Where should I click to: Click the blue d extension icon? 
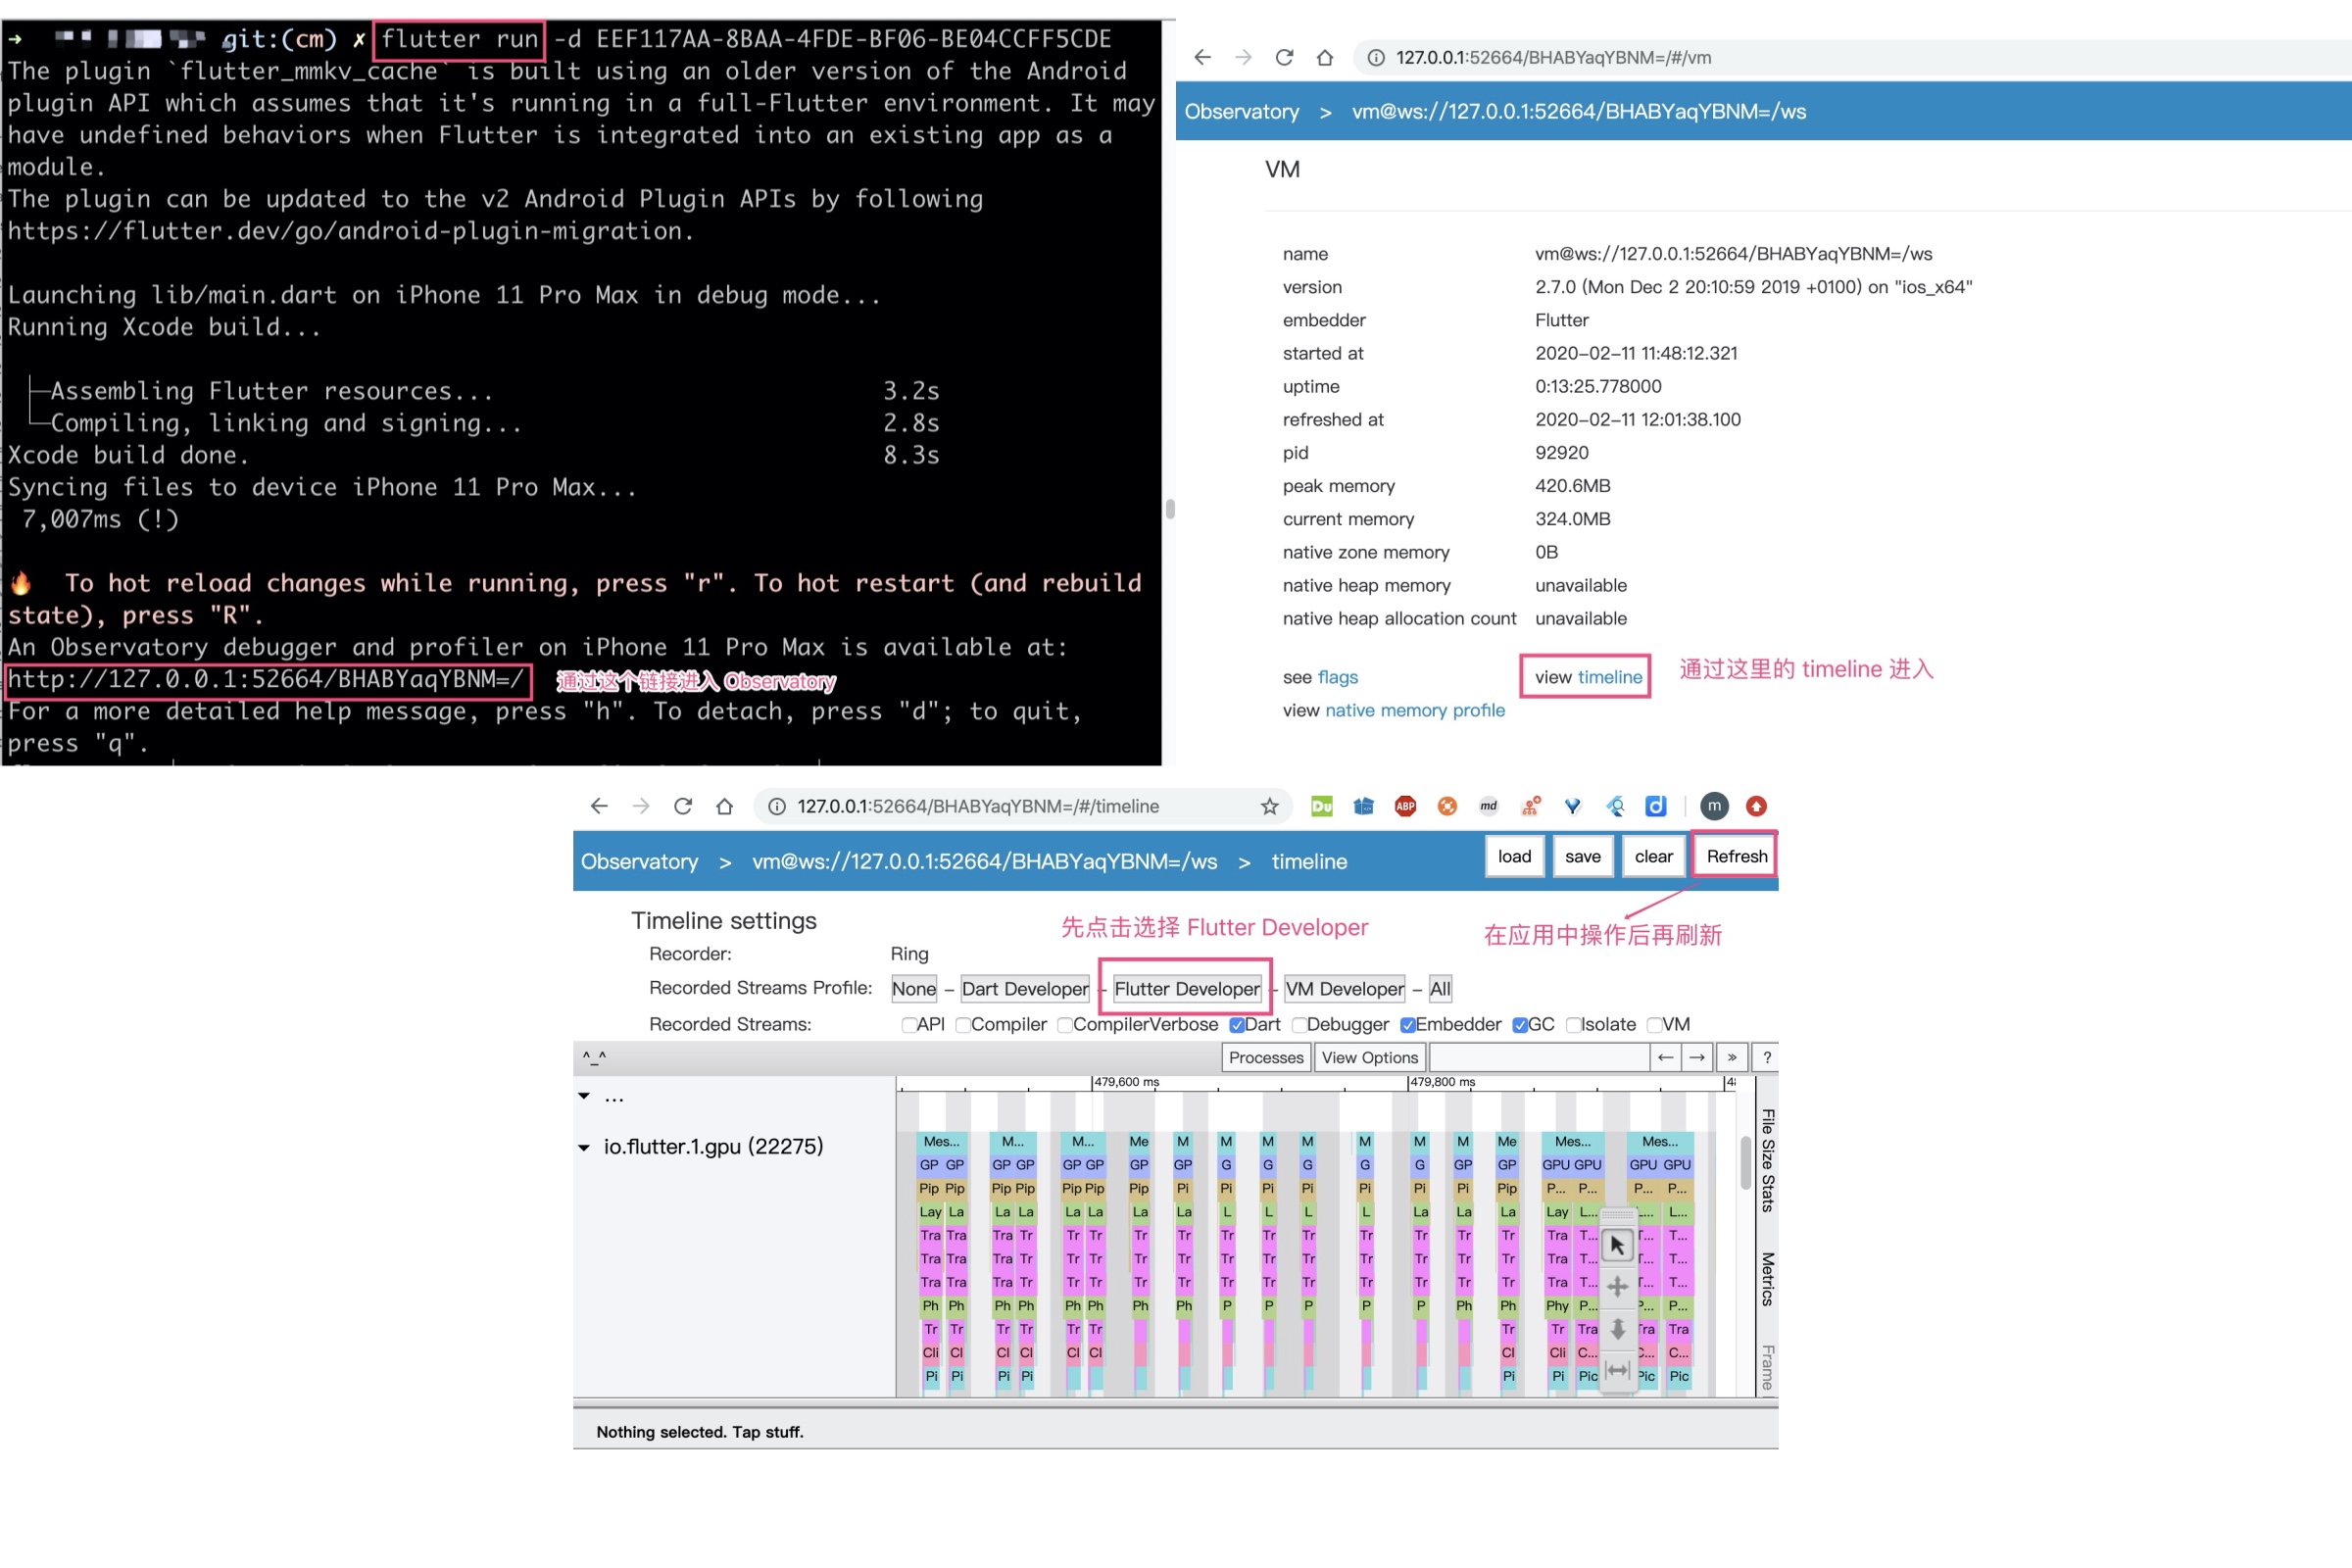coord(1655,806)
